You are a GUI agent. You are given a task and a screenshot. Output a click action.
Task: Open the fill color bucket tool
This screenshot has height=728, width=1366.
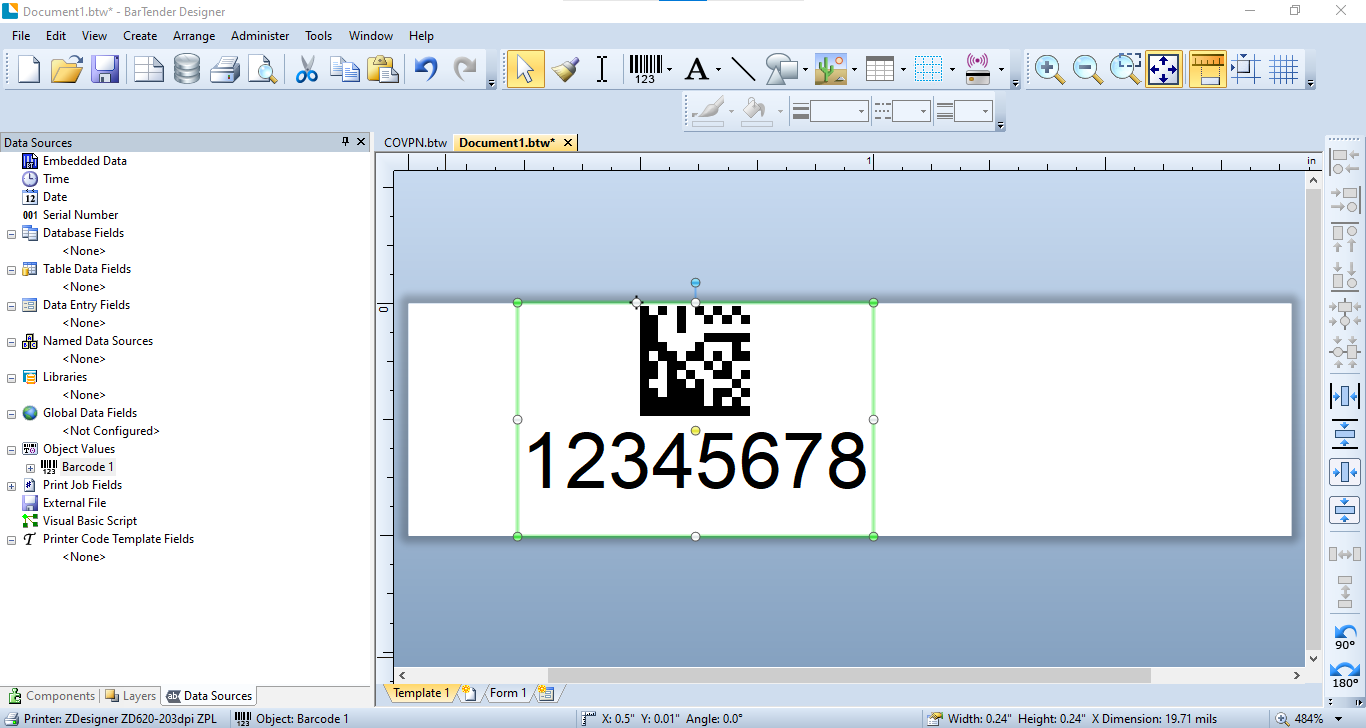pos(756,111)
